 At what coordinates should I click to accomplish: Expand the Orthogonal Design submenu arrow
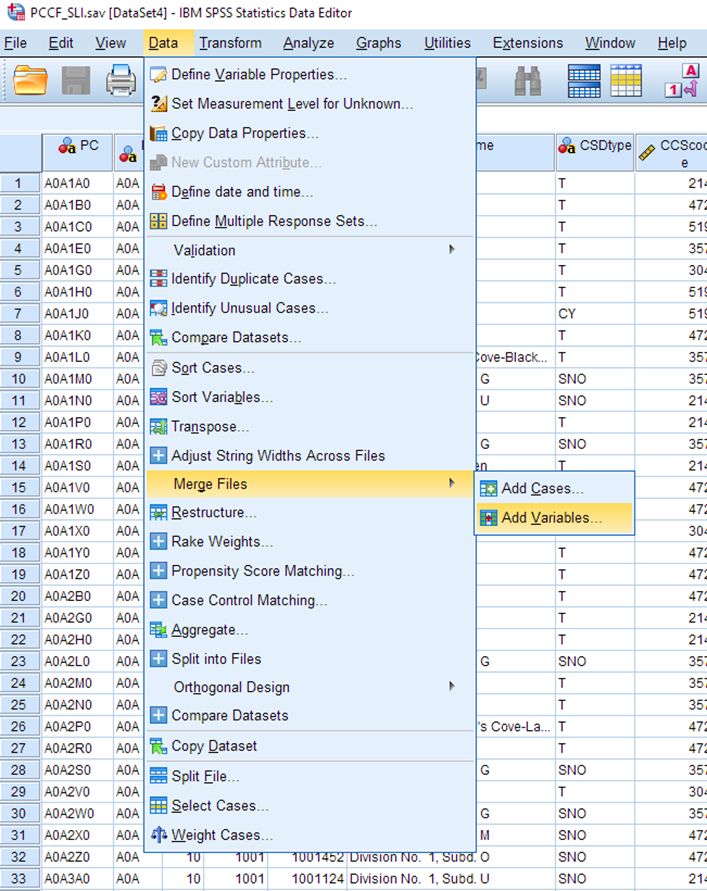(452, 686)
